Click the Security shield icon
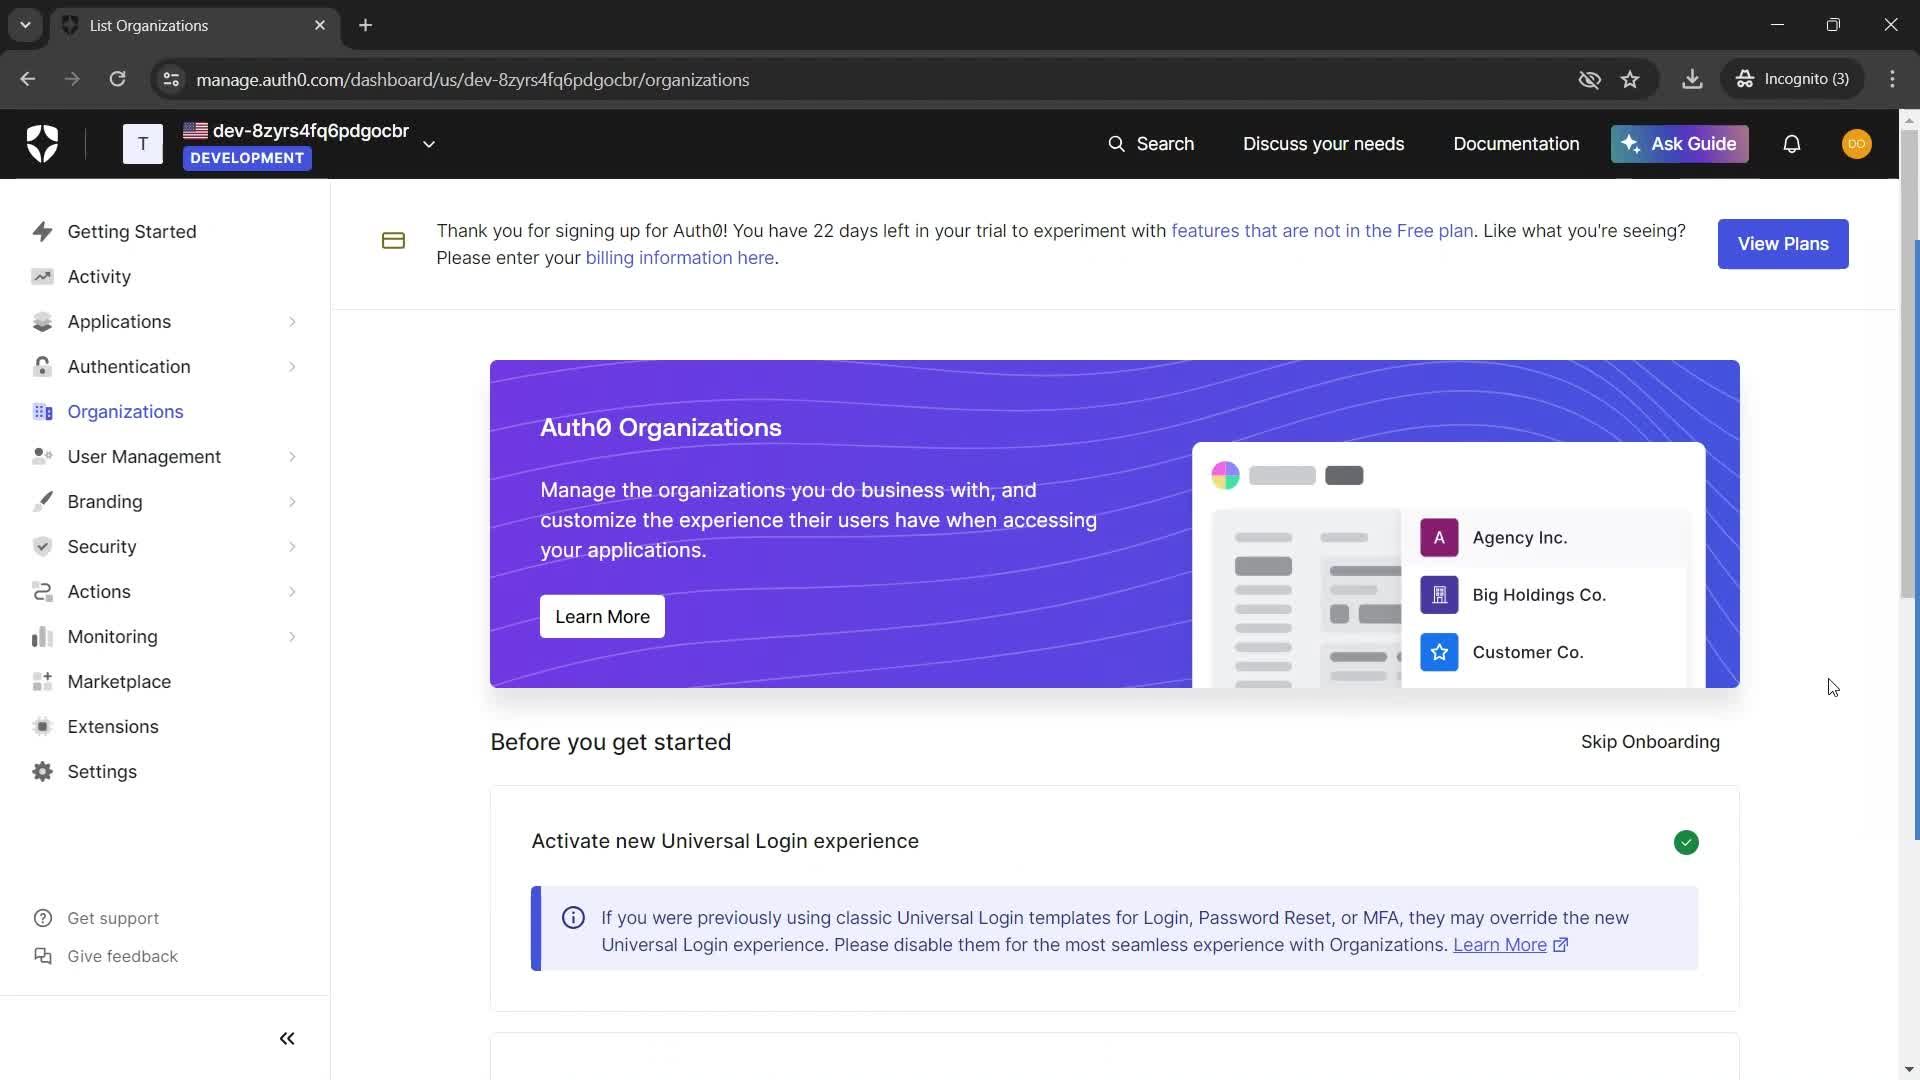 coord(42,547)
